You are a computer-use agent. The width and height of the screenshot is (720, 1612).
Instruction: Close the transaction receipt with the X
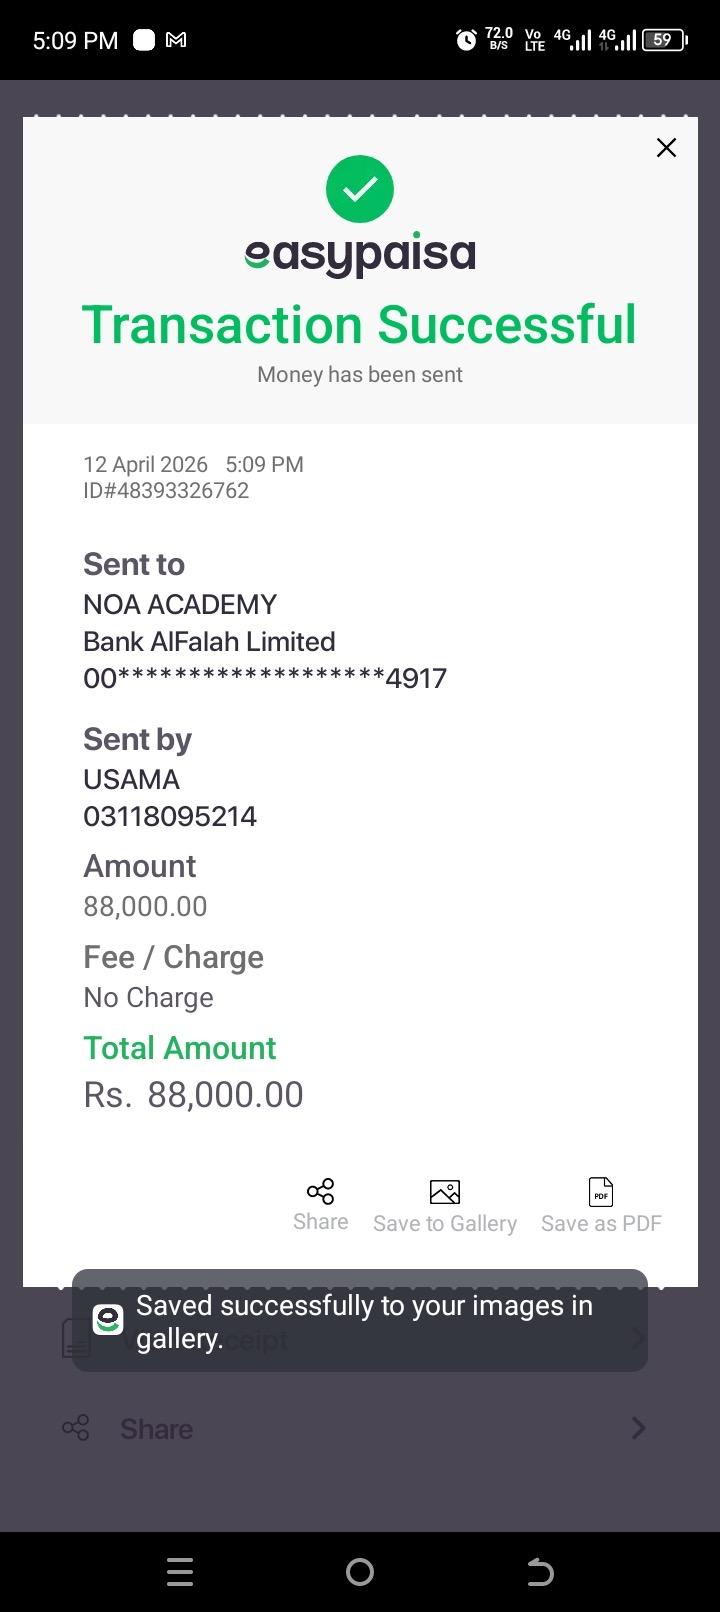(x=666, y=148)
